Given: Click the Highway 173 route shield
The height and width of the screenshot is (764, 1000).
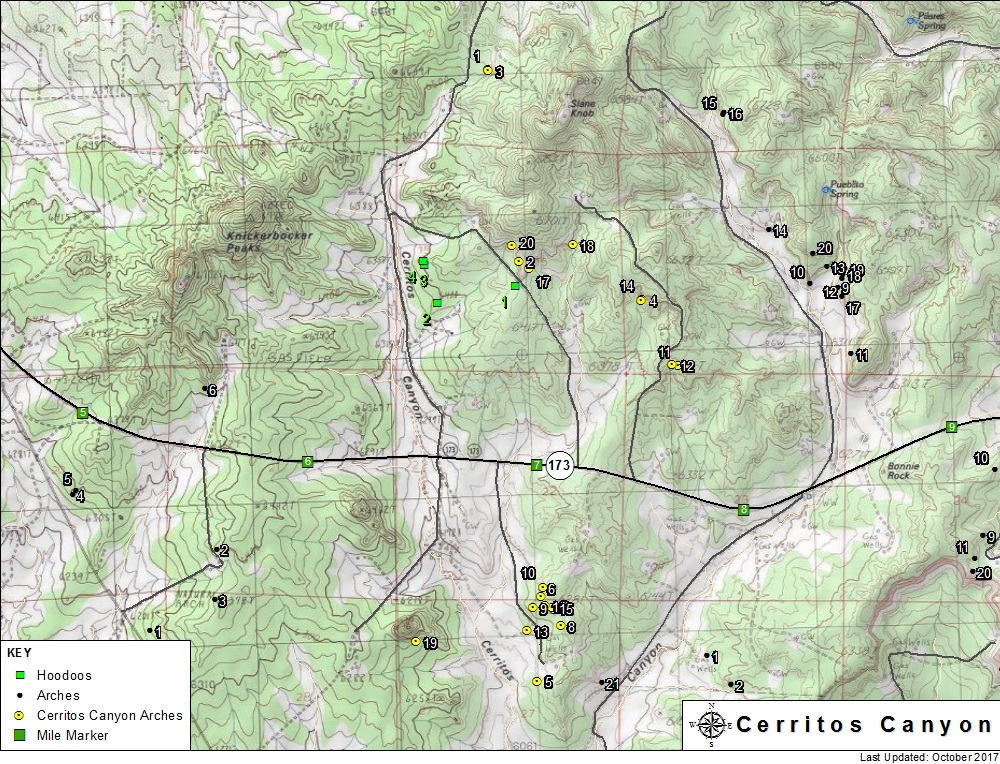Looking at the screenshot, I should pos(559,465).
